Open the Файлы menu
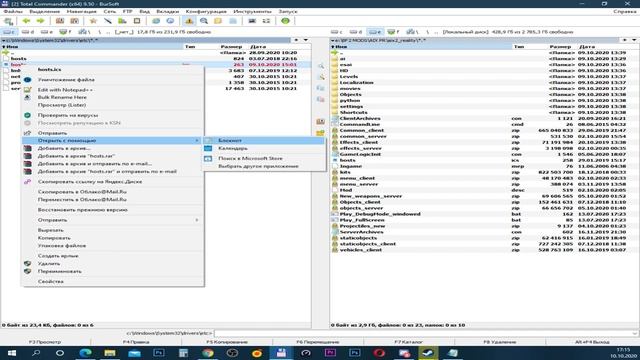This screenshot has height=360, width=640. click(x=13, y=11)
